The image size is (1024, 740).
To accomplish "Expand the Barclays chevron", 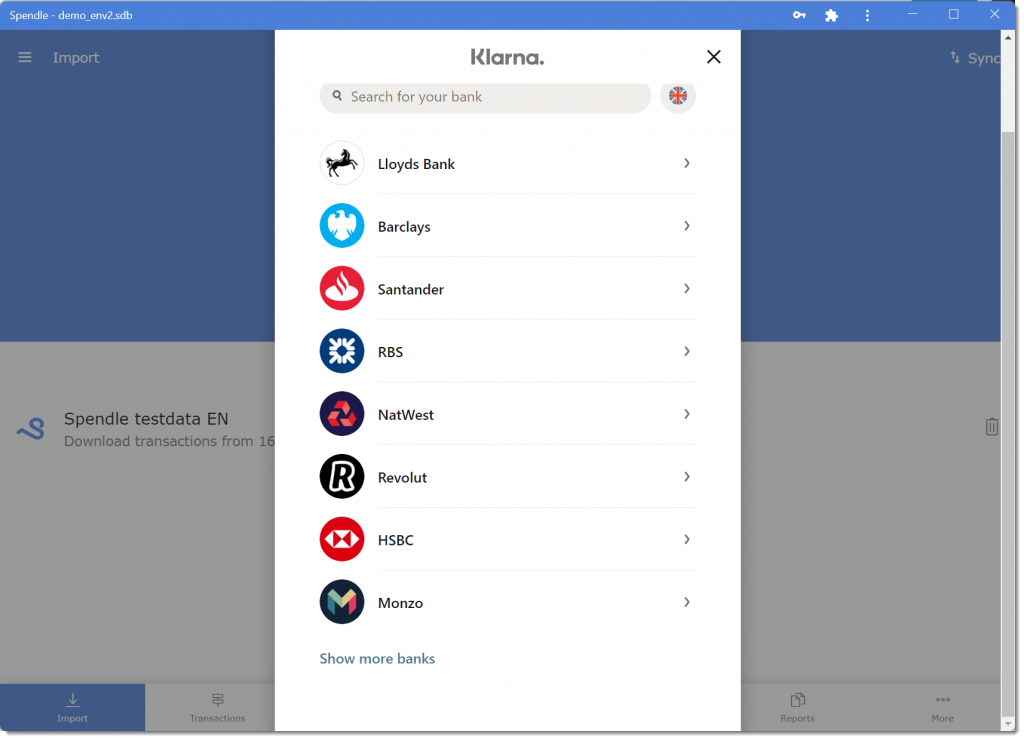I will click(686, 226).
